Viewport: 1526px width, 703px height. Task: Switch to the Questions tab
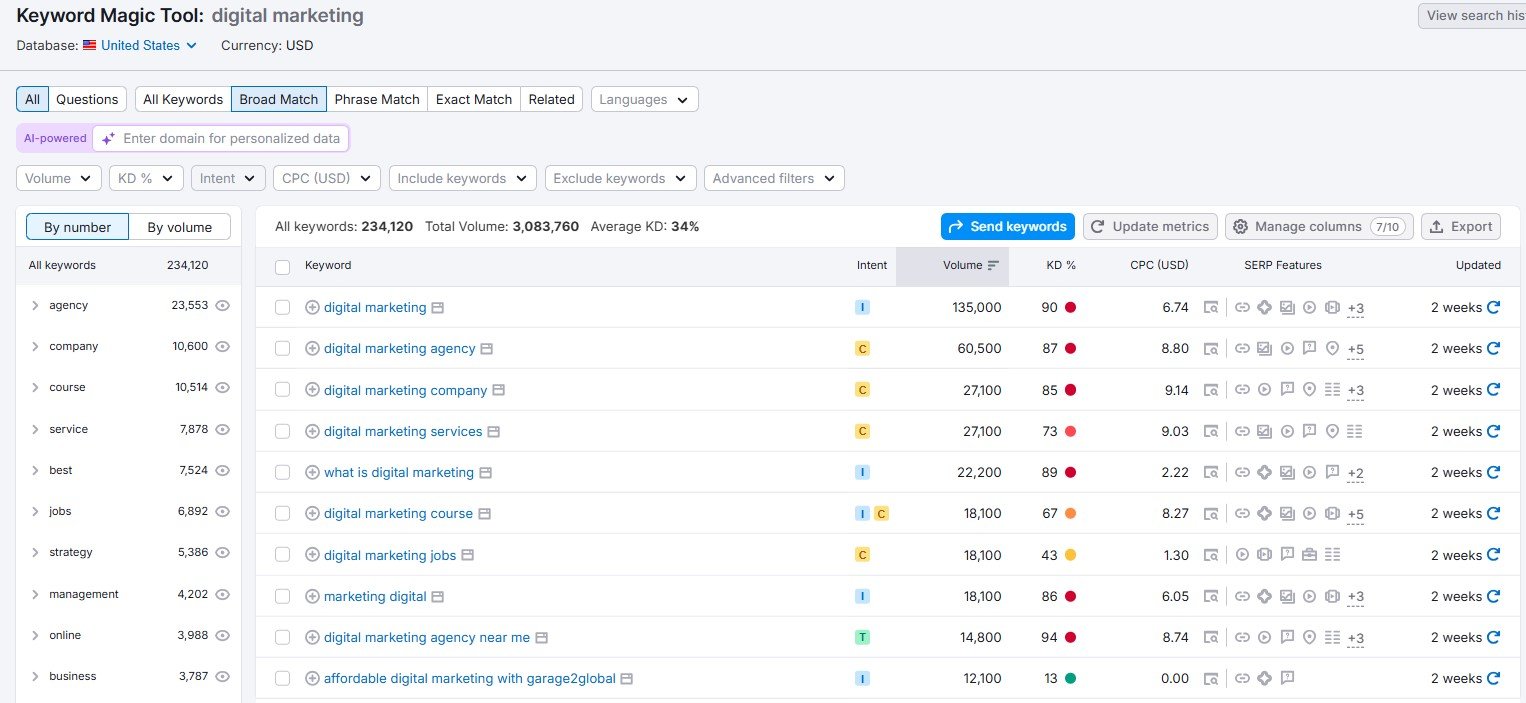[x=86, y=99]
